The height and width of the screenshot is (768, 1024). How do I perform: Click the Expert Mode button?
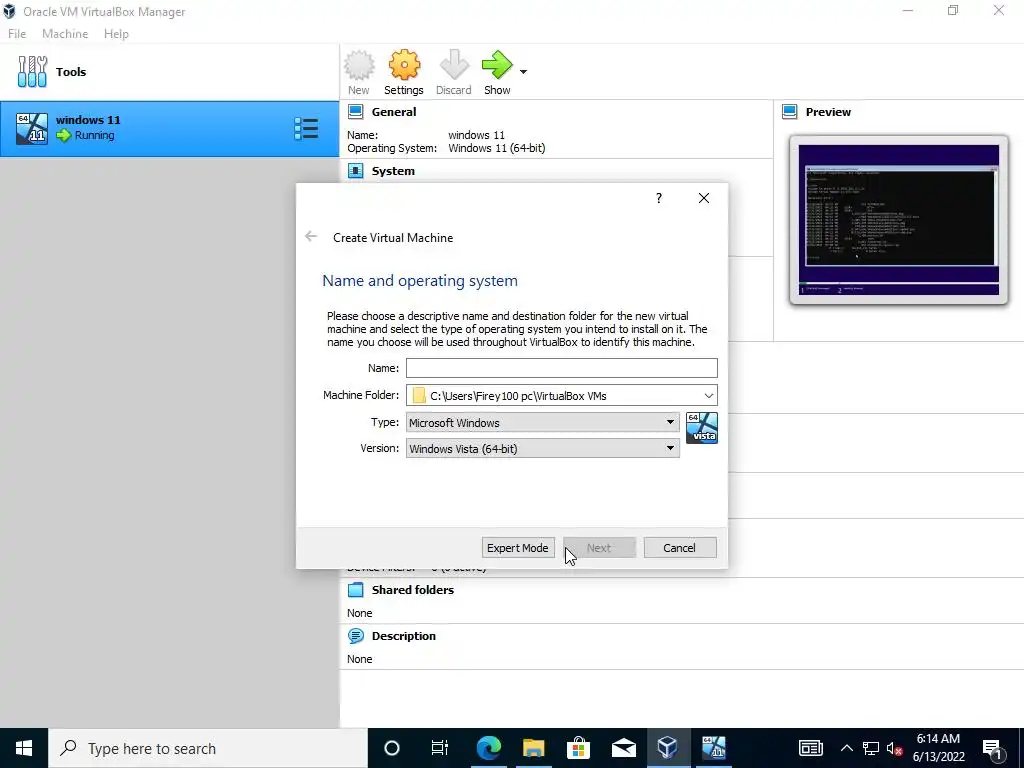pyautogui.click(x=518, y=548)
